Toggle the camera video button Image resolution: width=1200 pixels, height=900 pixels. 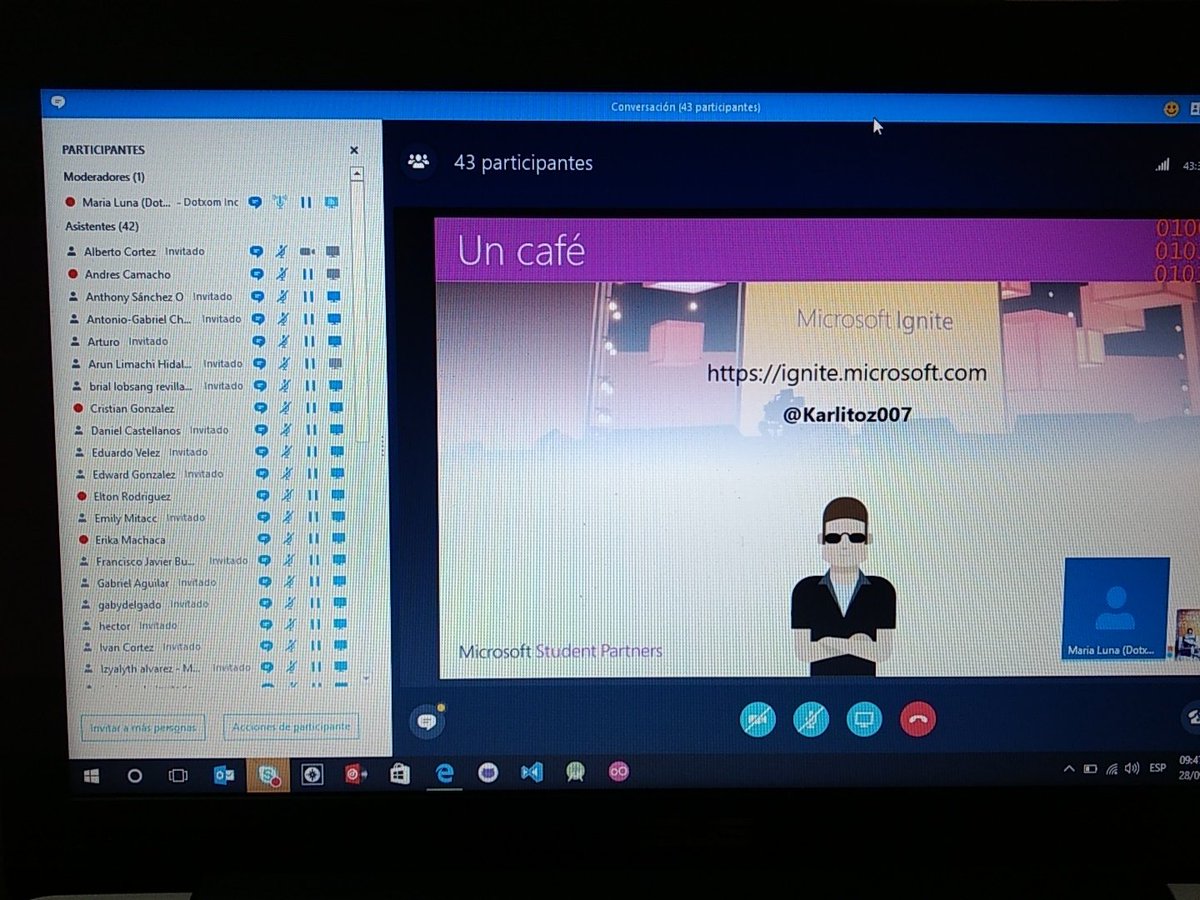click(758, 718)
